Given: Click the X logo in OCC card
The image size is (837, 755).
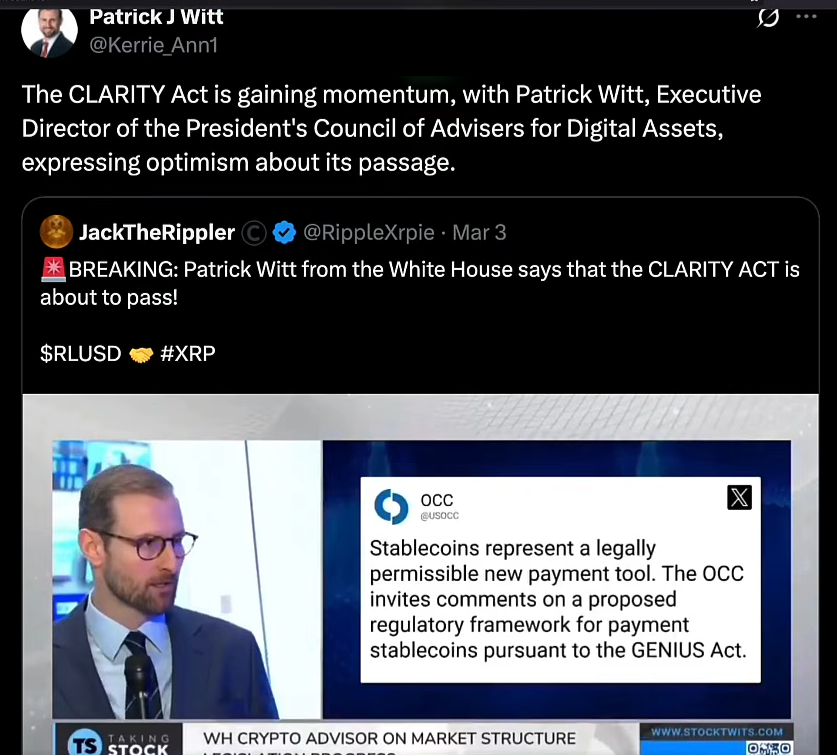Looking at the screenshot, I should (x=739, y=498).
